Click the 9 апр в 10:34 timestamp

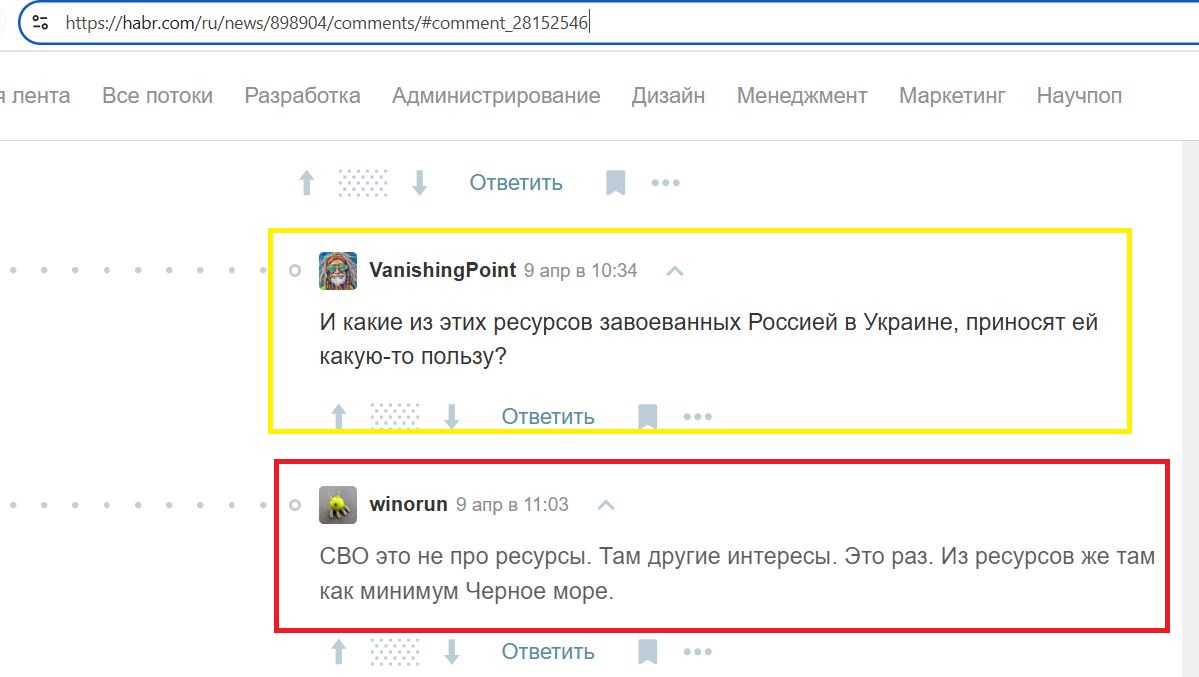pyautogui.click(x=580, y=271)
